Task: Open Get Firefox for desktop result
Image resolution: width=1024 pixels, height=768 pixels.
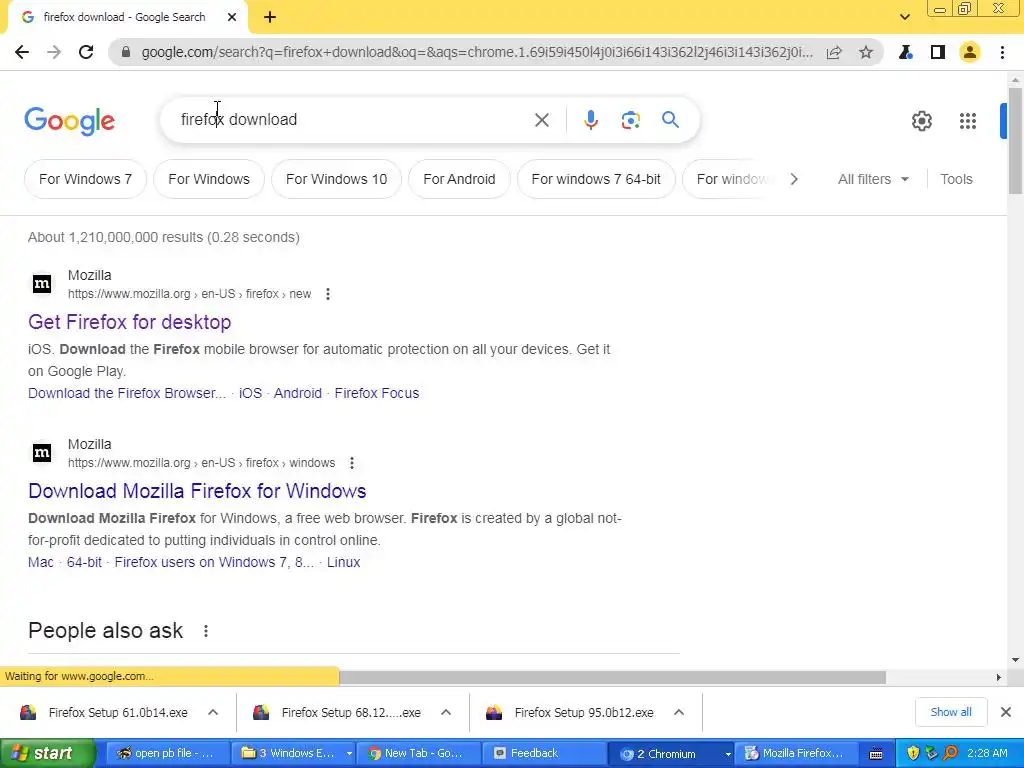Action: tap(129, 322)
